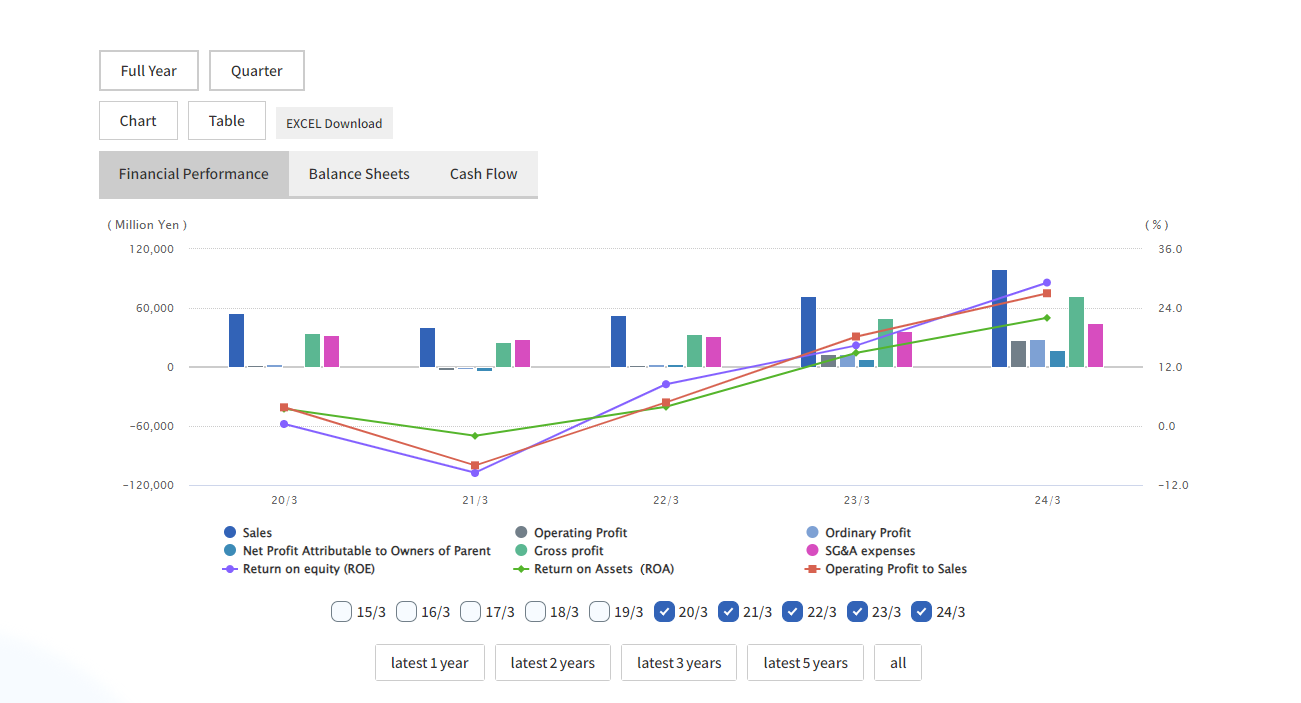1301x703 pixels.
Task: Toggle Return on Assets (ROA) legend
Action: pyautogui.click(x=594, y=569)
